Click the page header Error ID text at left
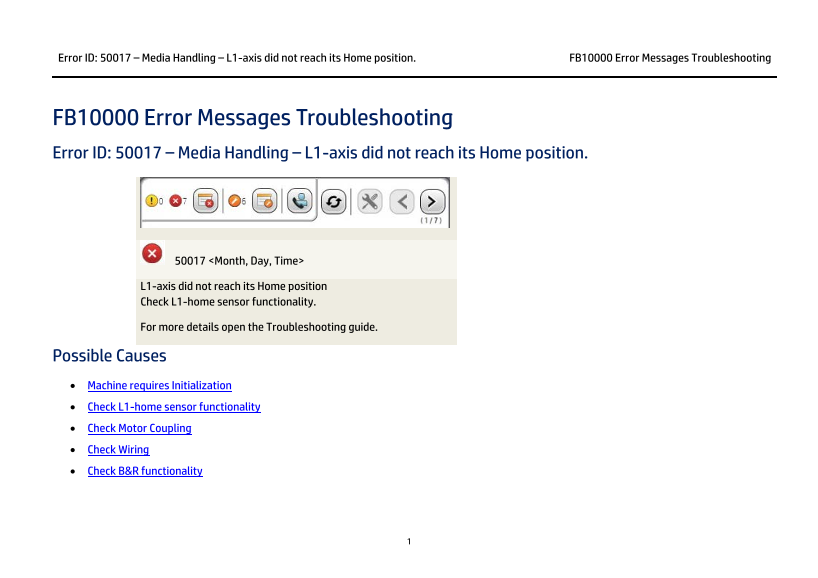This screenshot has height=578, width=818. click(x=237, y=58)
